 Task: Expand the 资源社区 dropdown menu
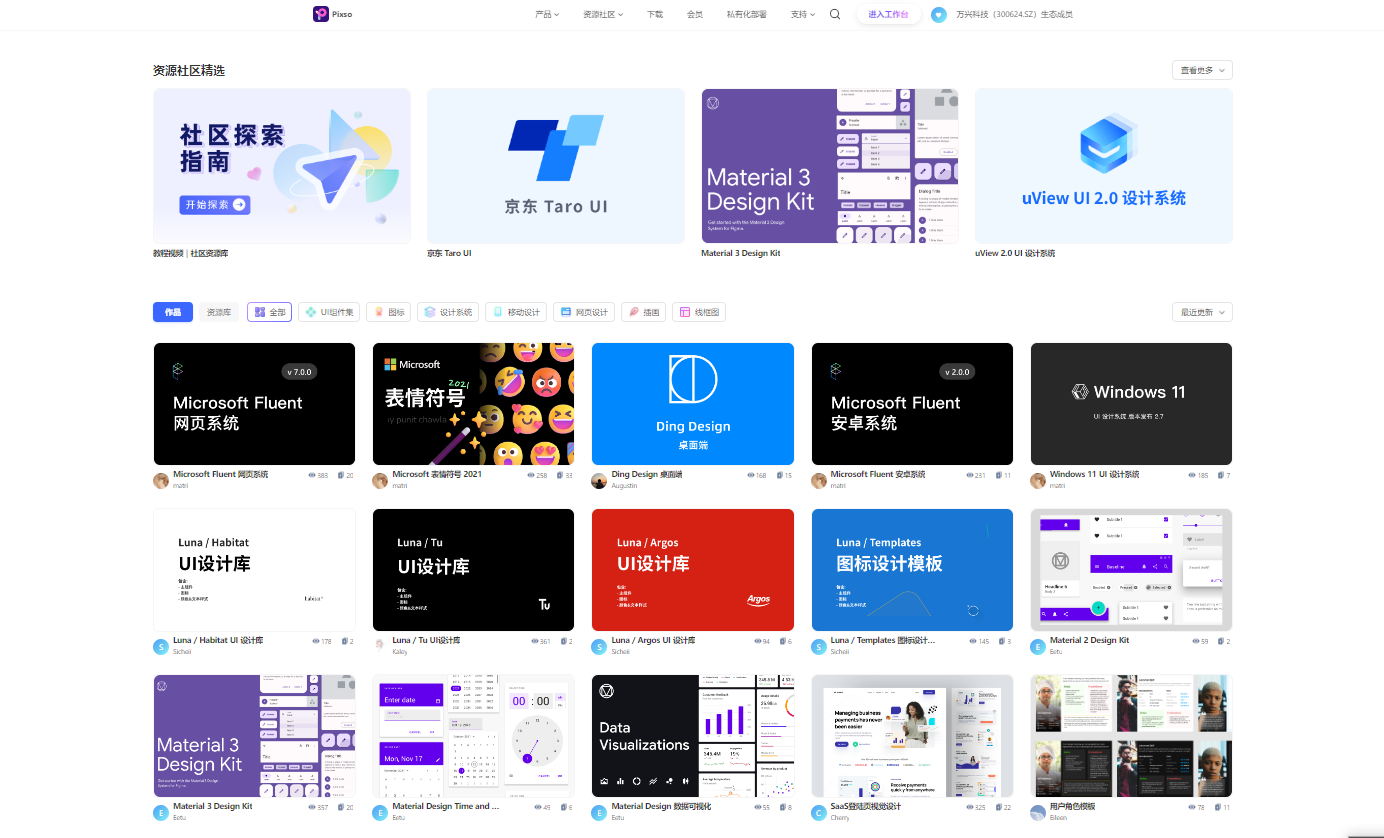603,14
